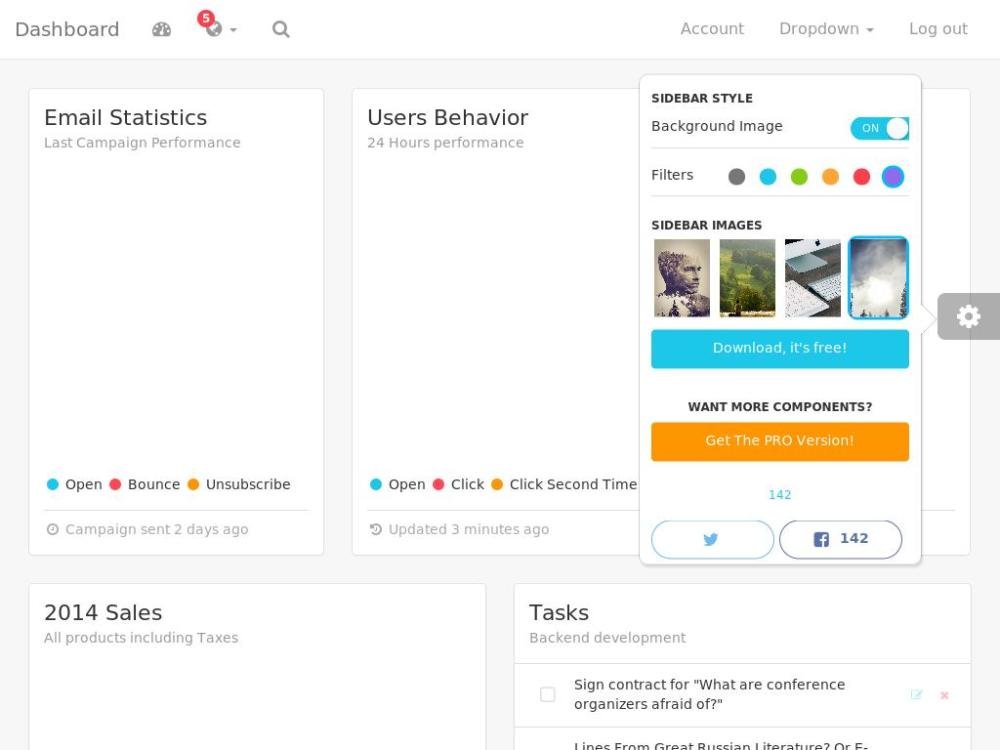The width and height of the screenshot is (1000, 750).
Task: Expand the notifications caret arrow
Action: [234, 30]
